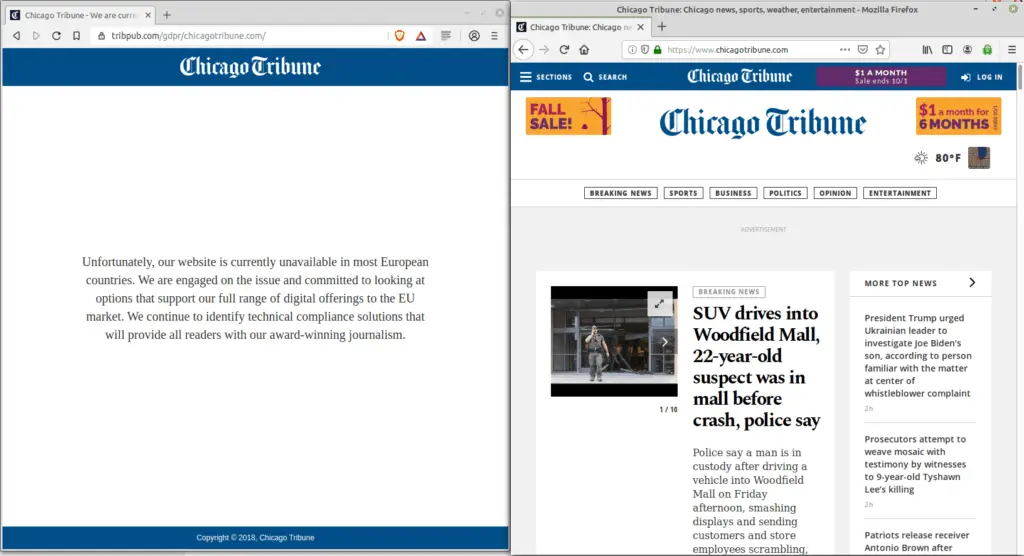The height and width of the screenshot is (556, 1024).
Task: Advance to next photo in gallery
Action: (x=665, y=342)
